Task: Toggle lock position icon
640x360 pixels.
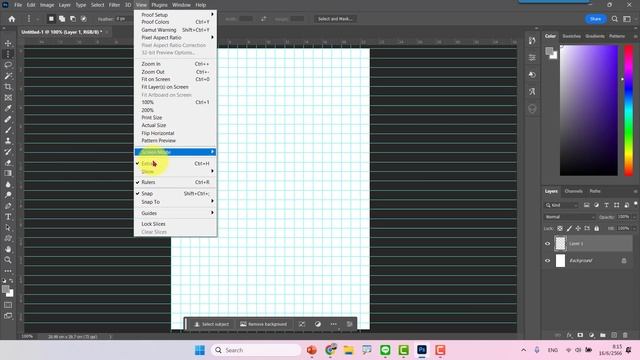Action: tap(578, 229)
